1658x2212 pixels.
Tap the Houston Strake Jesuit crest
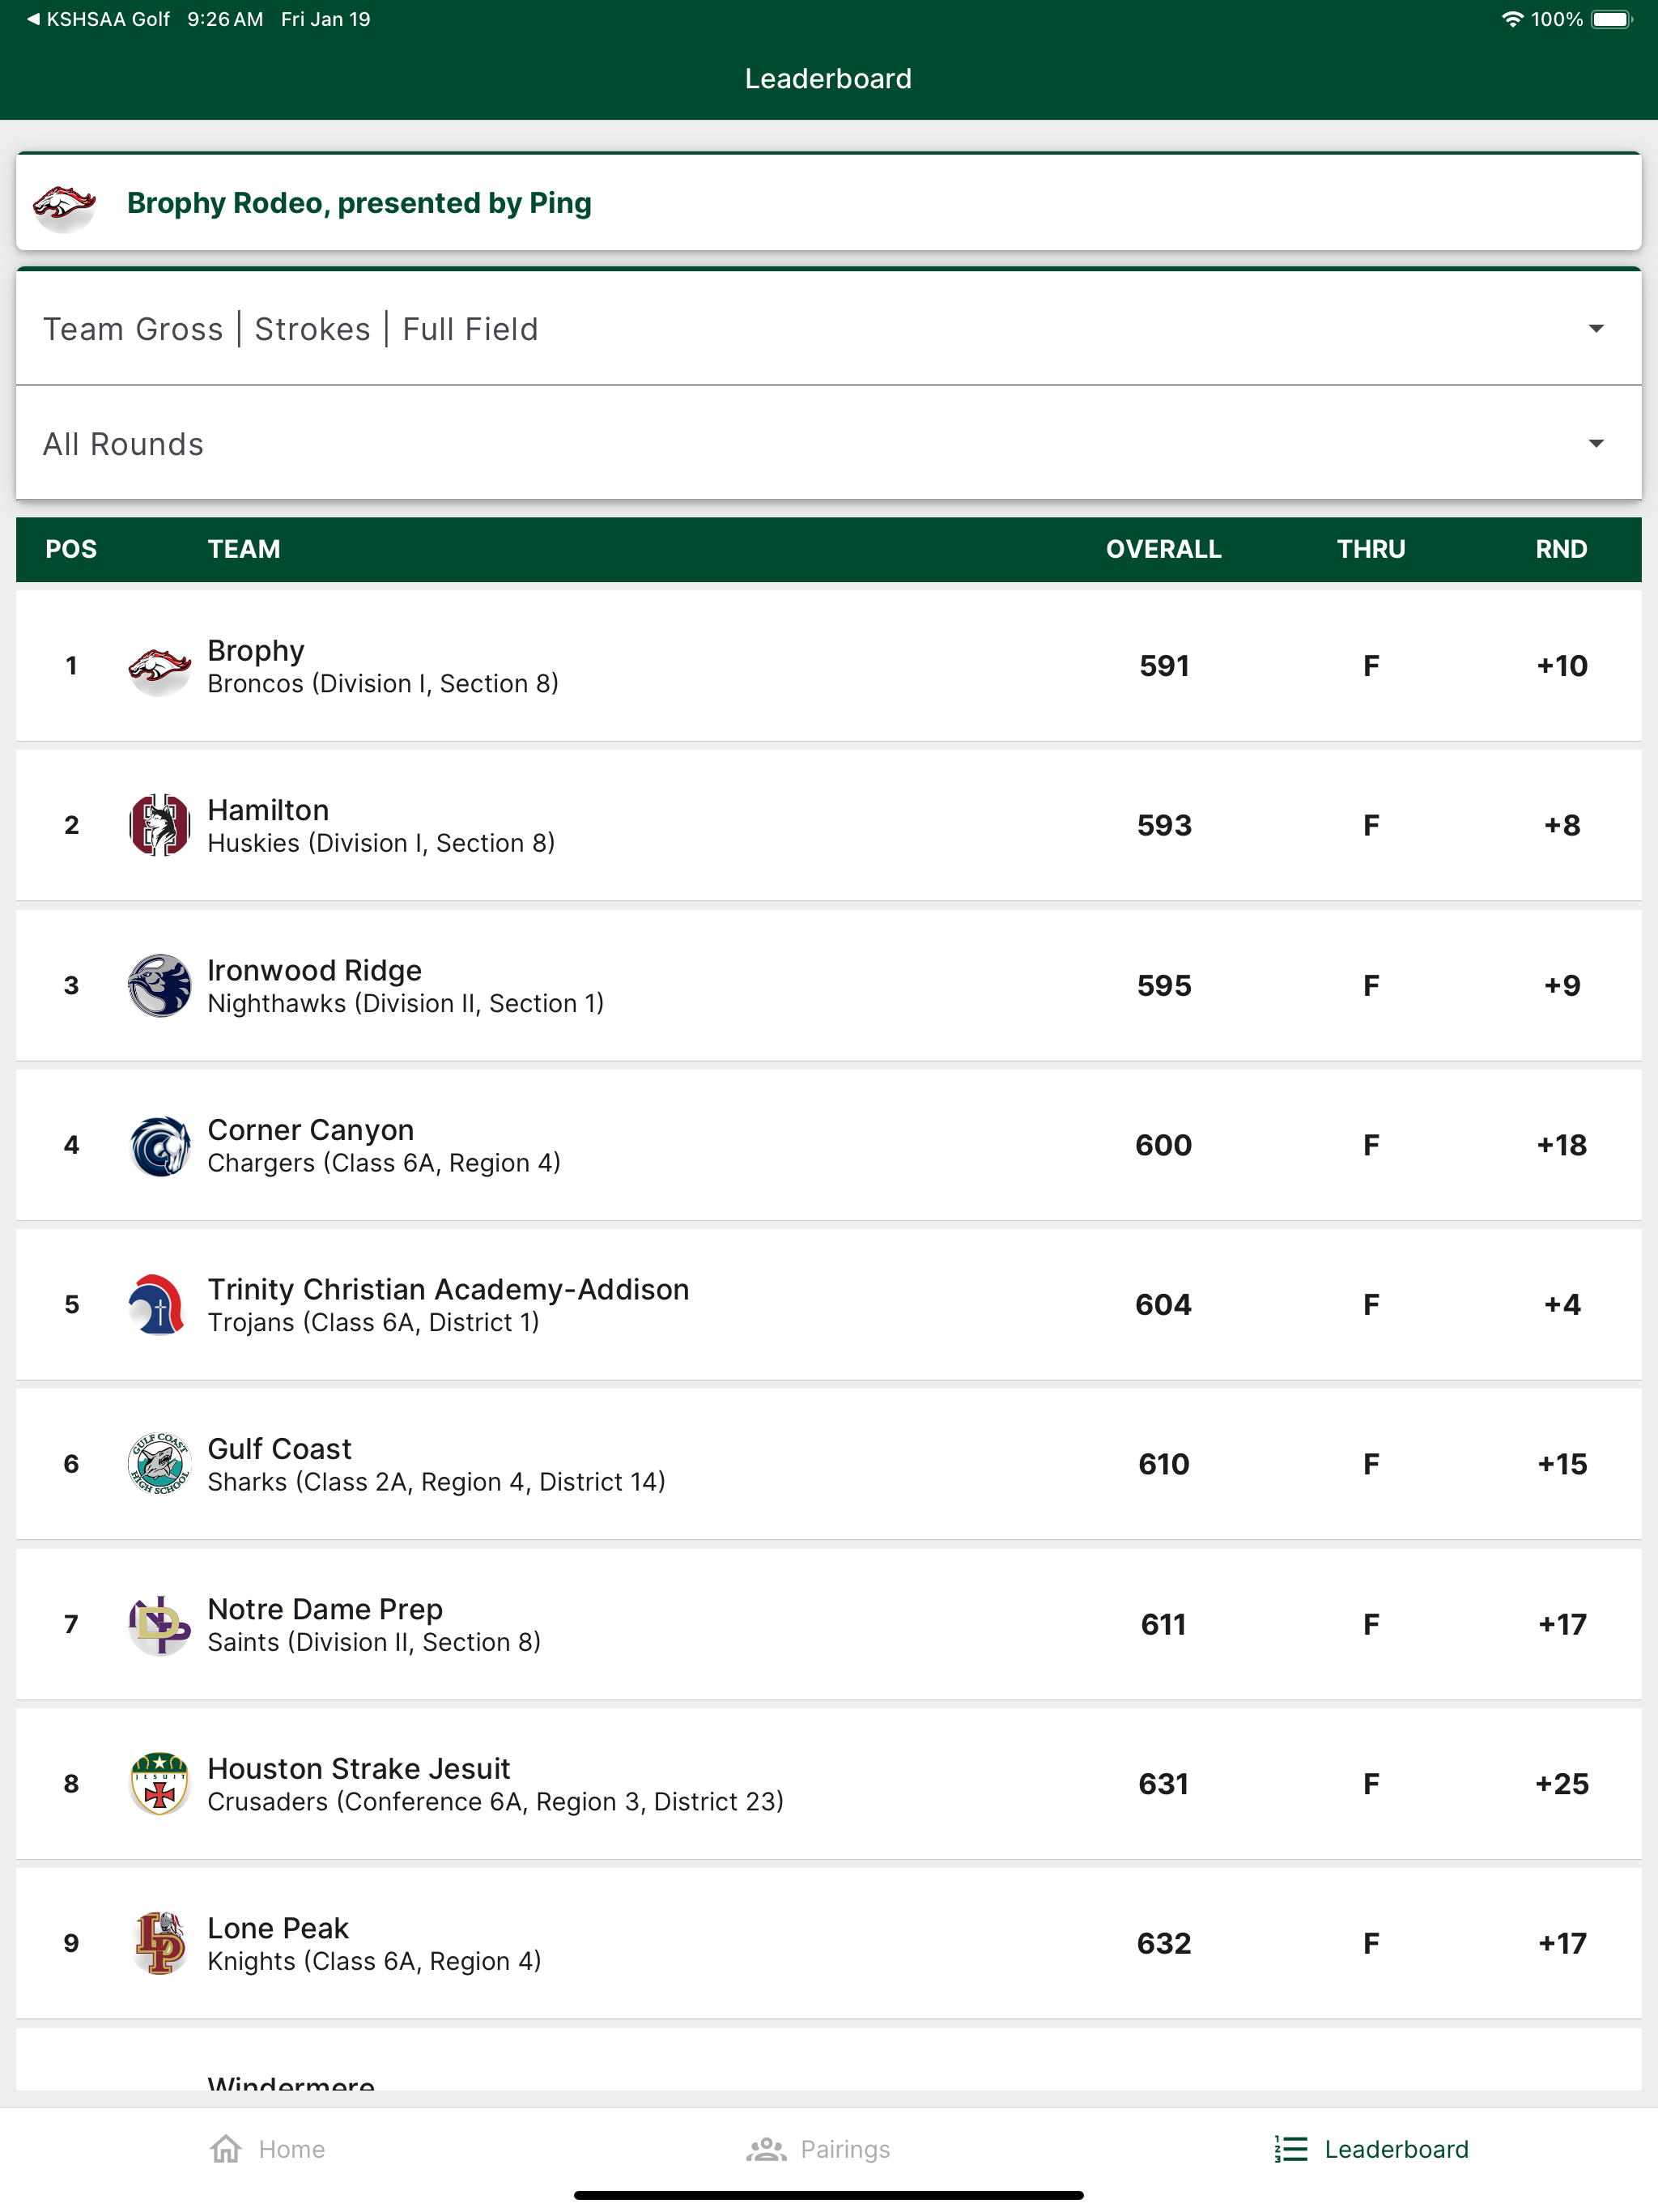[159, 1783]
